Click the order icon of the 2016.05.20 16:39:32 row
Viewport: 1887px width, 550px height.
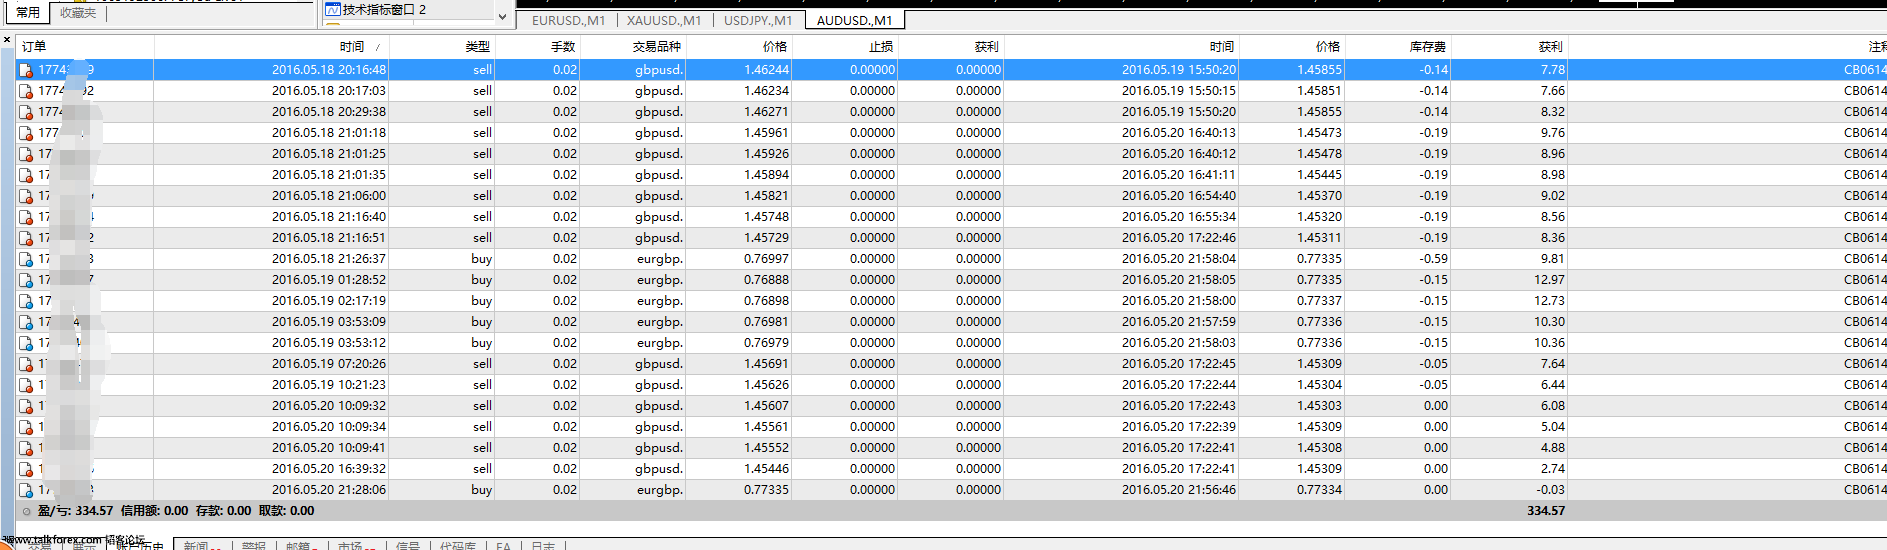[26, 469]
